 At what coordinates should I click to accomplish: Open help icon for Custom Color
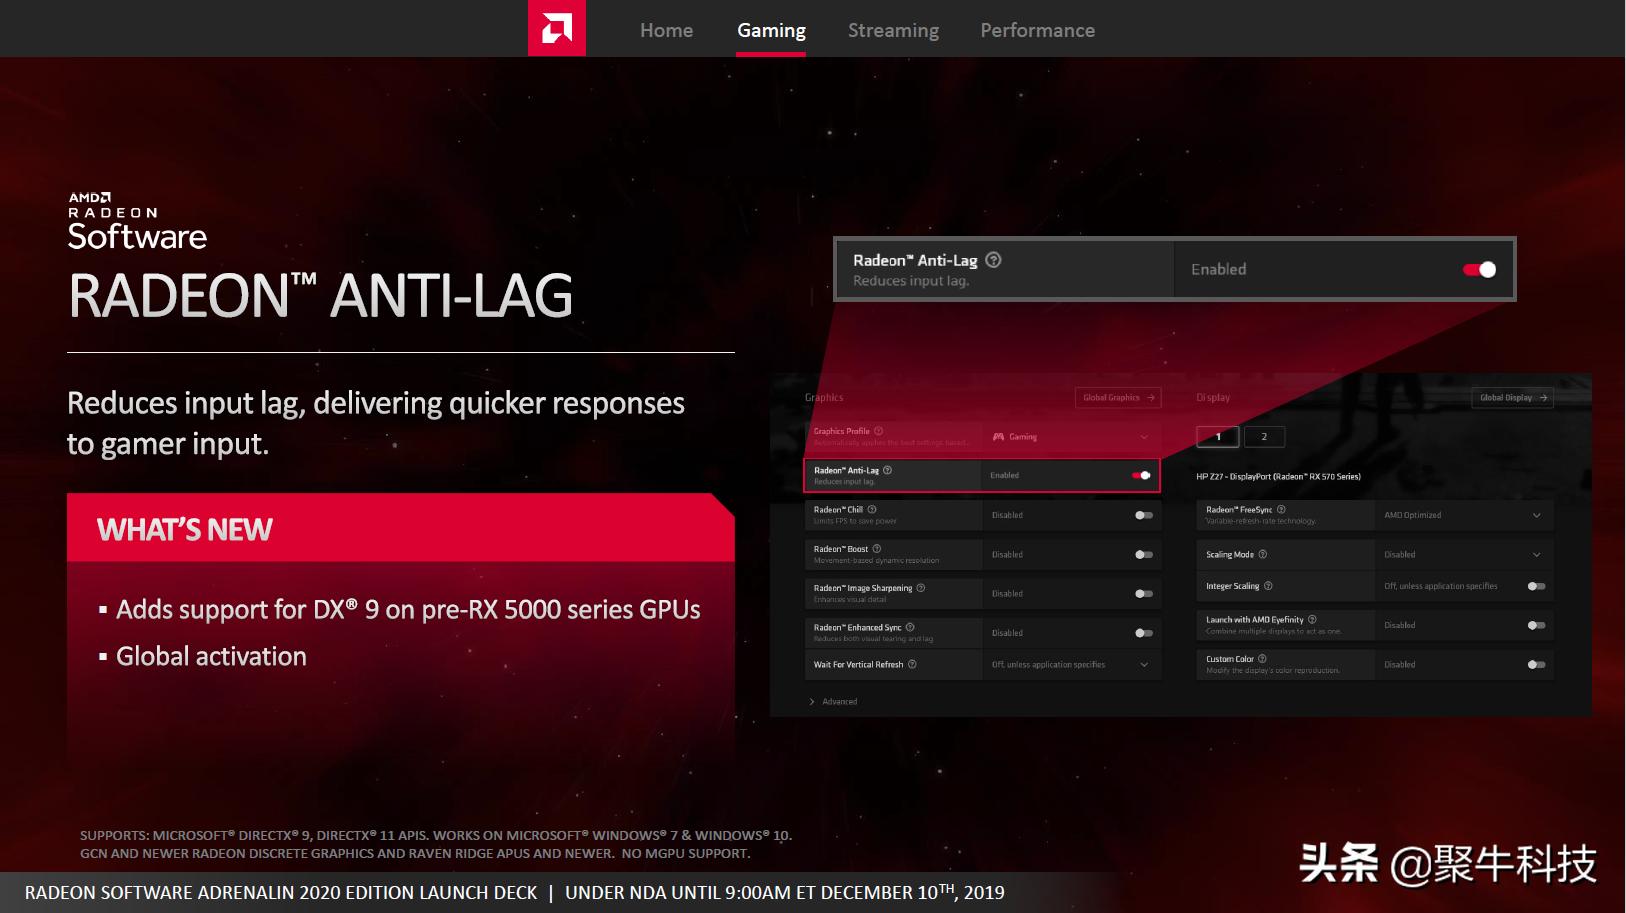(x=1262, y=659)
